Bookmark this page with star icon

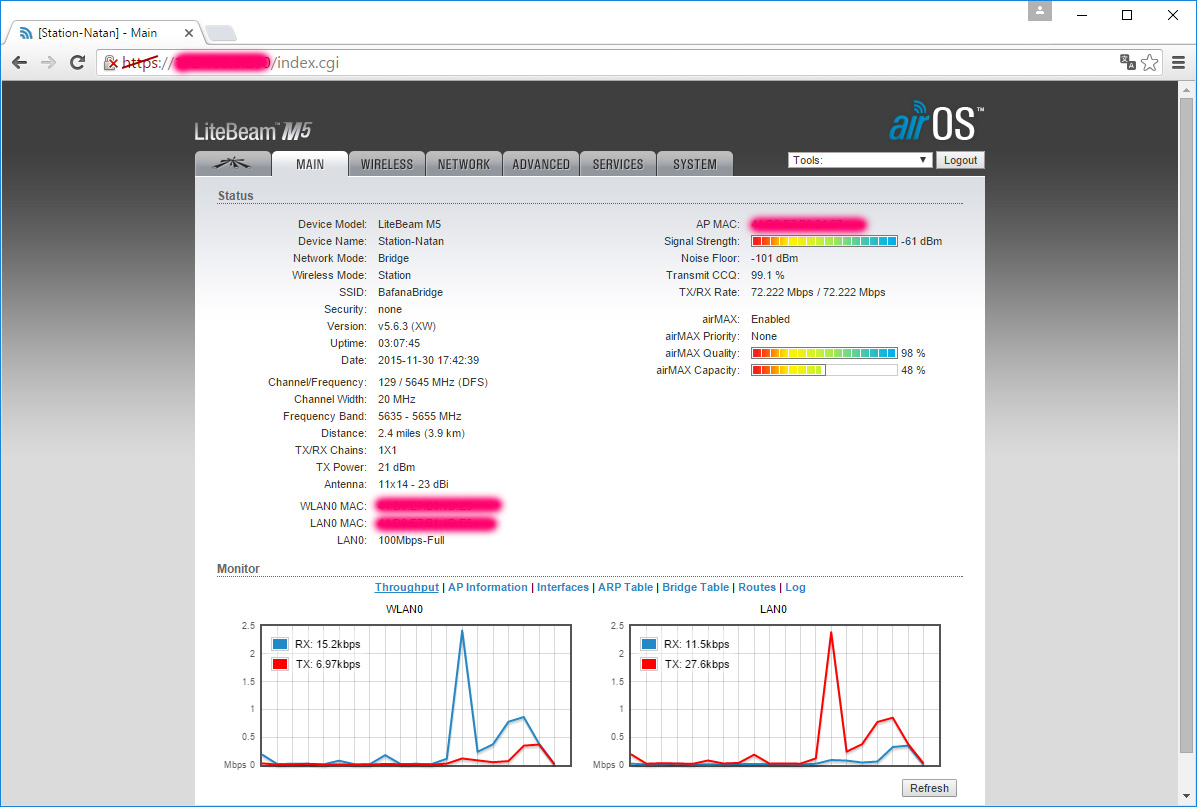click(x=1150, y=62)
